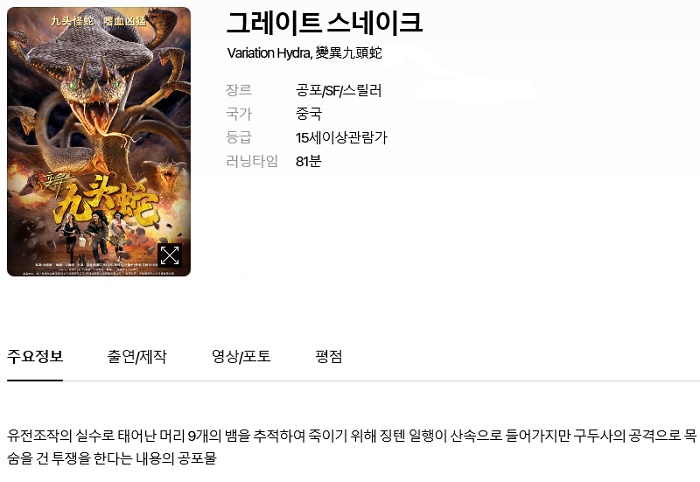
Task: Click the 등급 field label
Action: pos(239,137)
